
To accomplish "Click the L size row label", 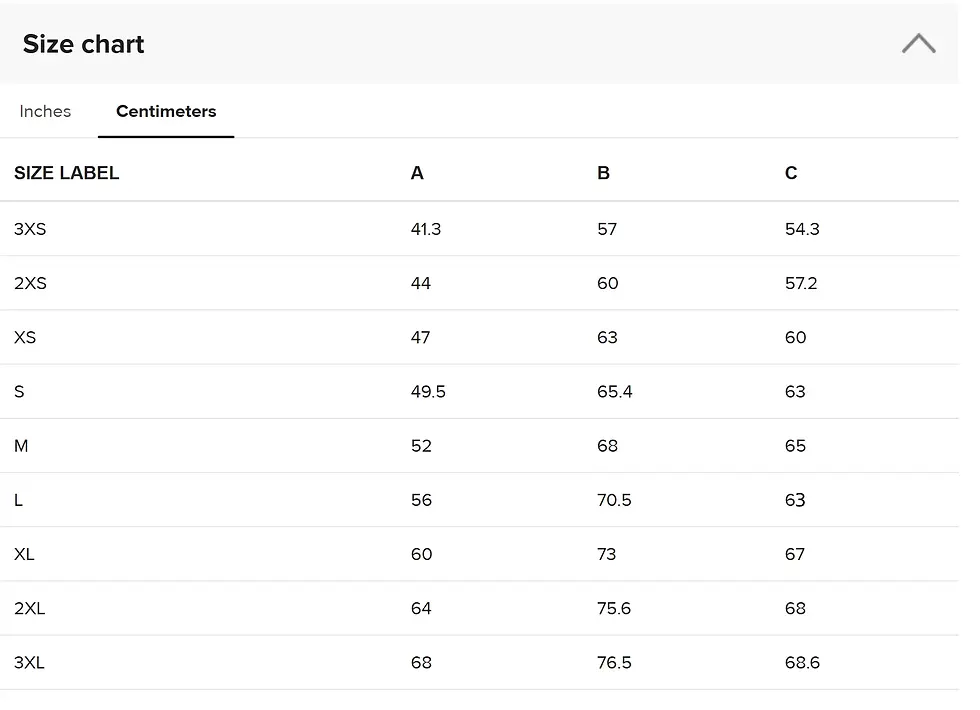I will (x=18, y=500).
